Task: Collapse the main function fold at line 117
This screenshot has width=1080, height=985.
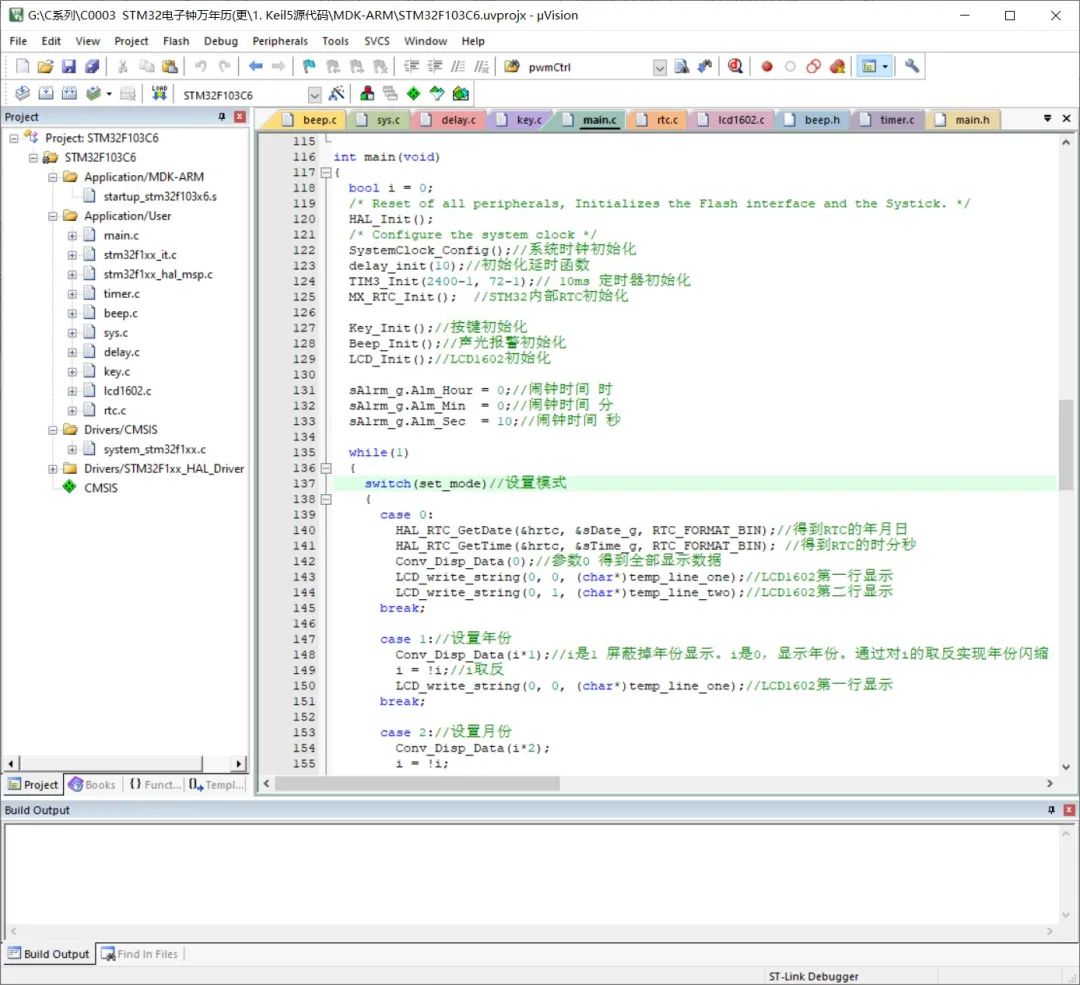Action: point(325,173)
